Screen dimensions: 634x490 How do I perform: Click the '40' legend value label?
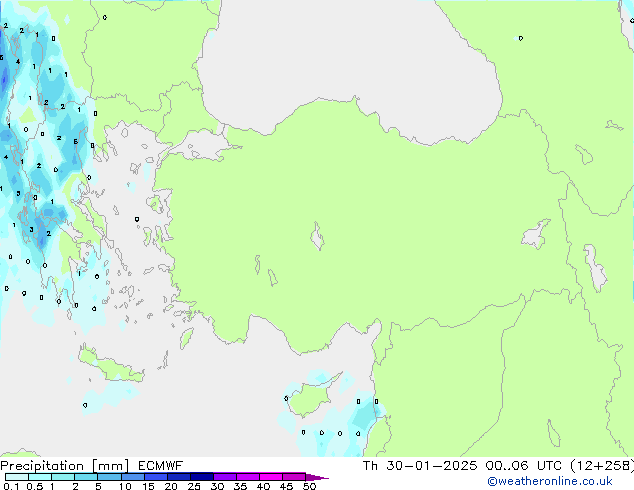pos(263,486)
